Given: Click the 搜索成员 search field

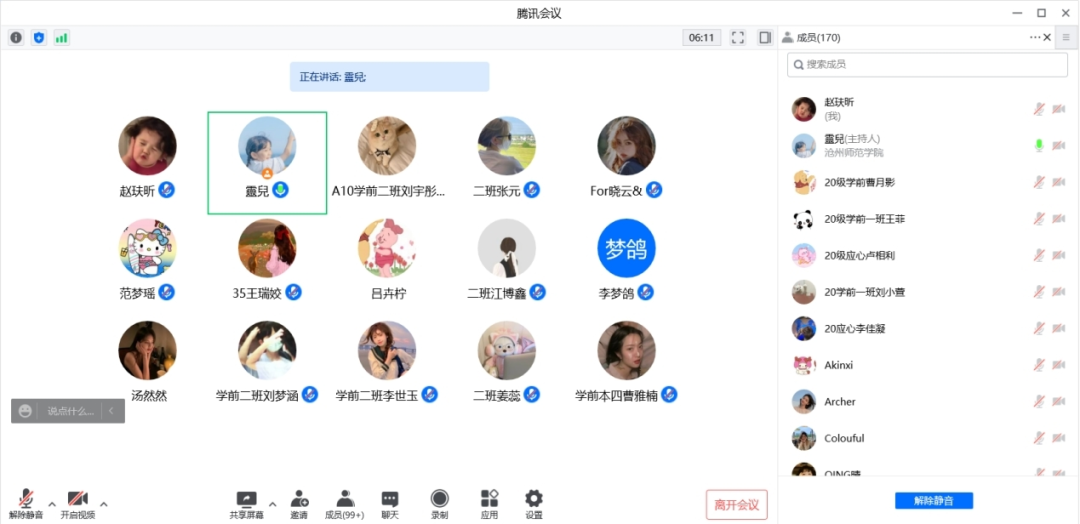Looking at the screenshot, I should [x=927, y=64].
